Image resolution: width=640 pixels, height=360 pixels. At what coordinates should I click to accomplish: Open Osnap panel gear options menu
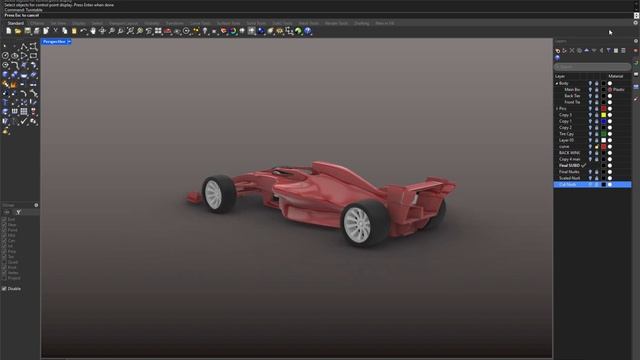coord(36,205)
